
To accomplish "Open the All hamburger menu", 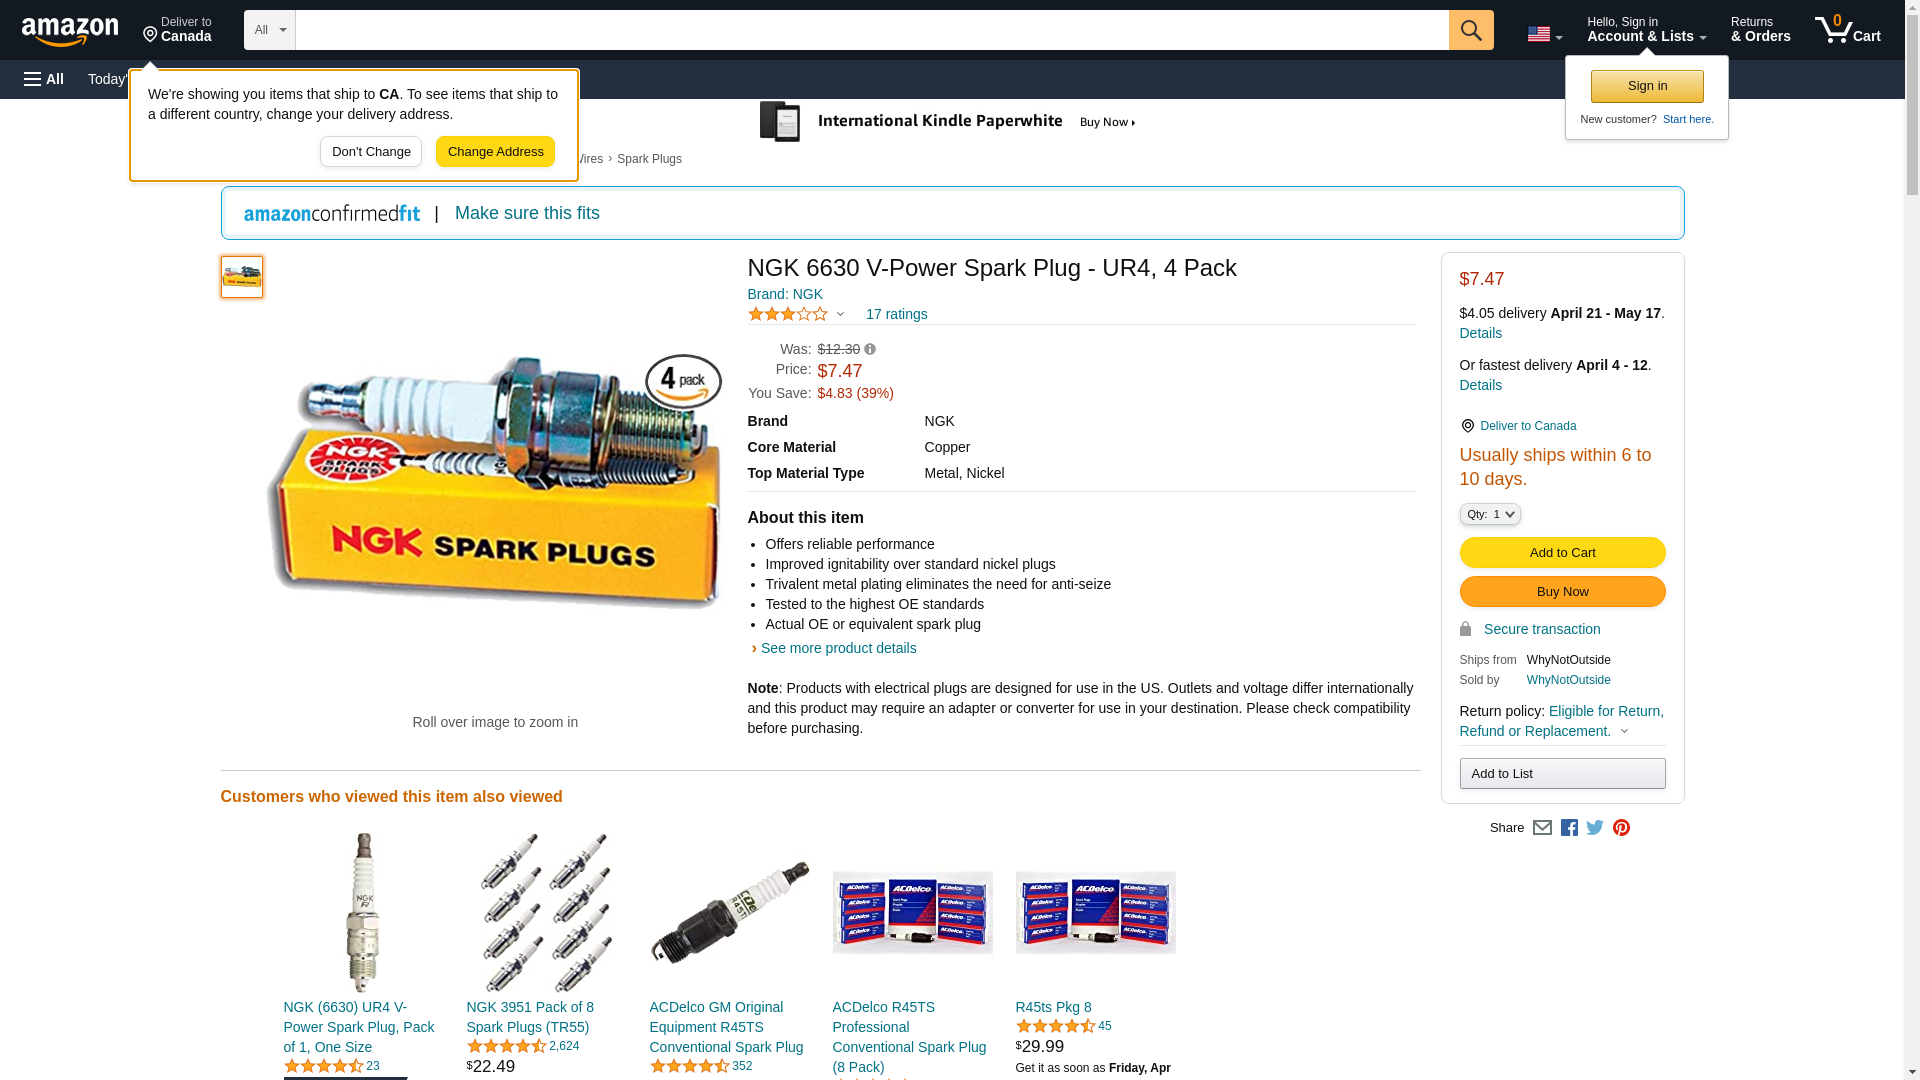I will (44, 79).
